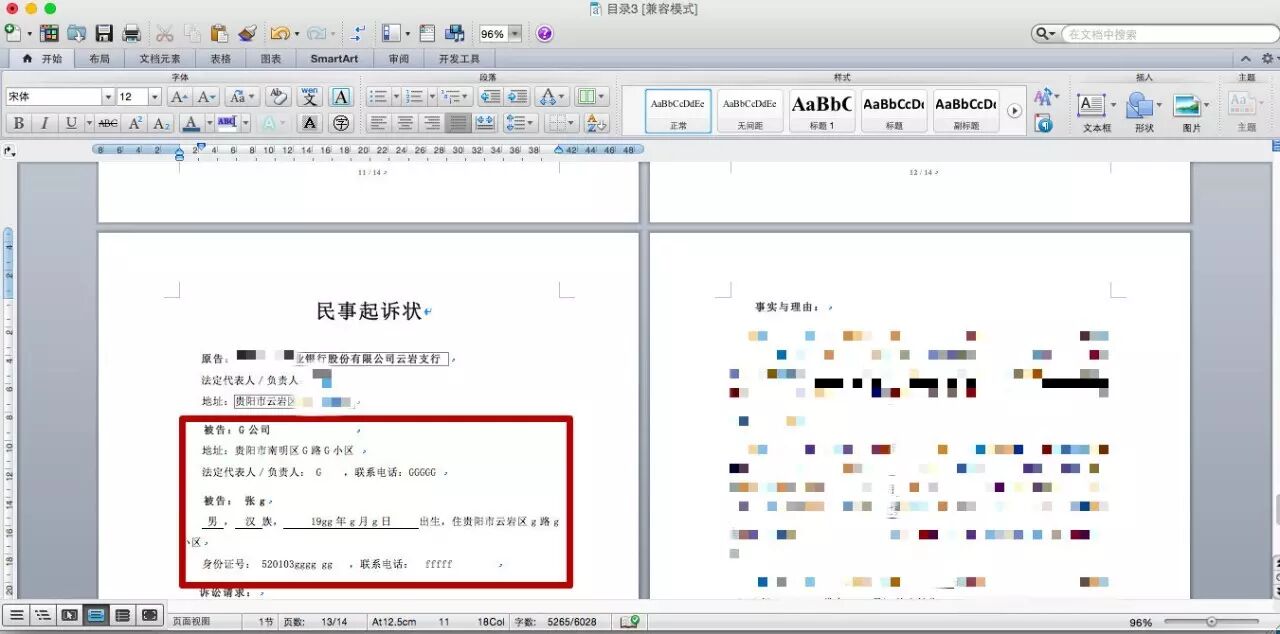Click the Copy icon in toolbar
The image size is (1280, 634).
click(x=192, y=33)
